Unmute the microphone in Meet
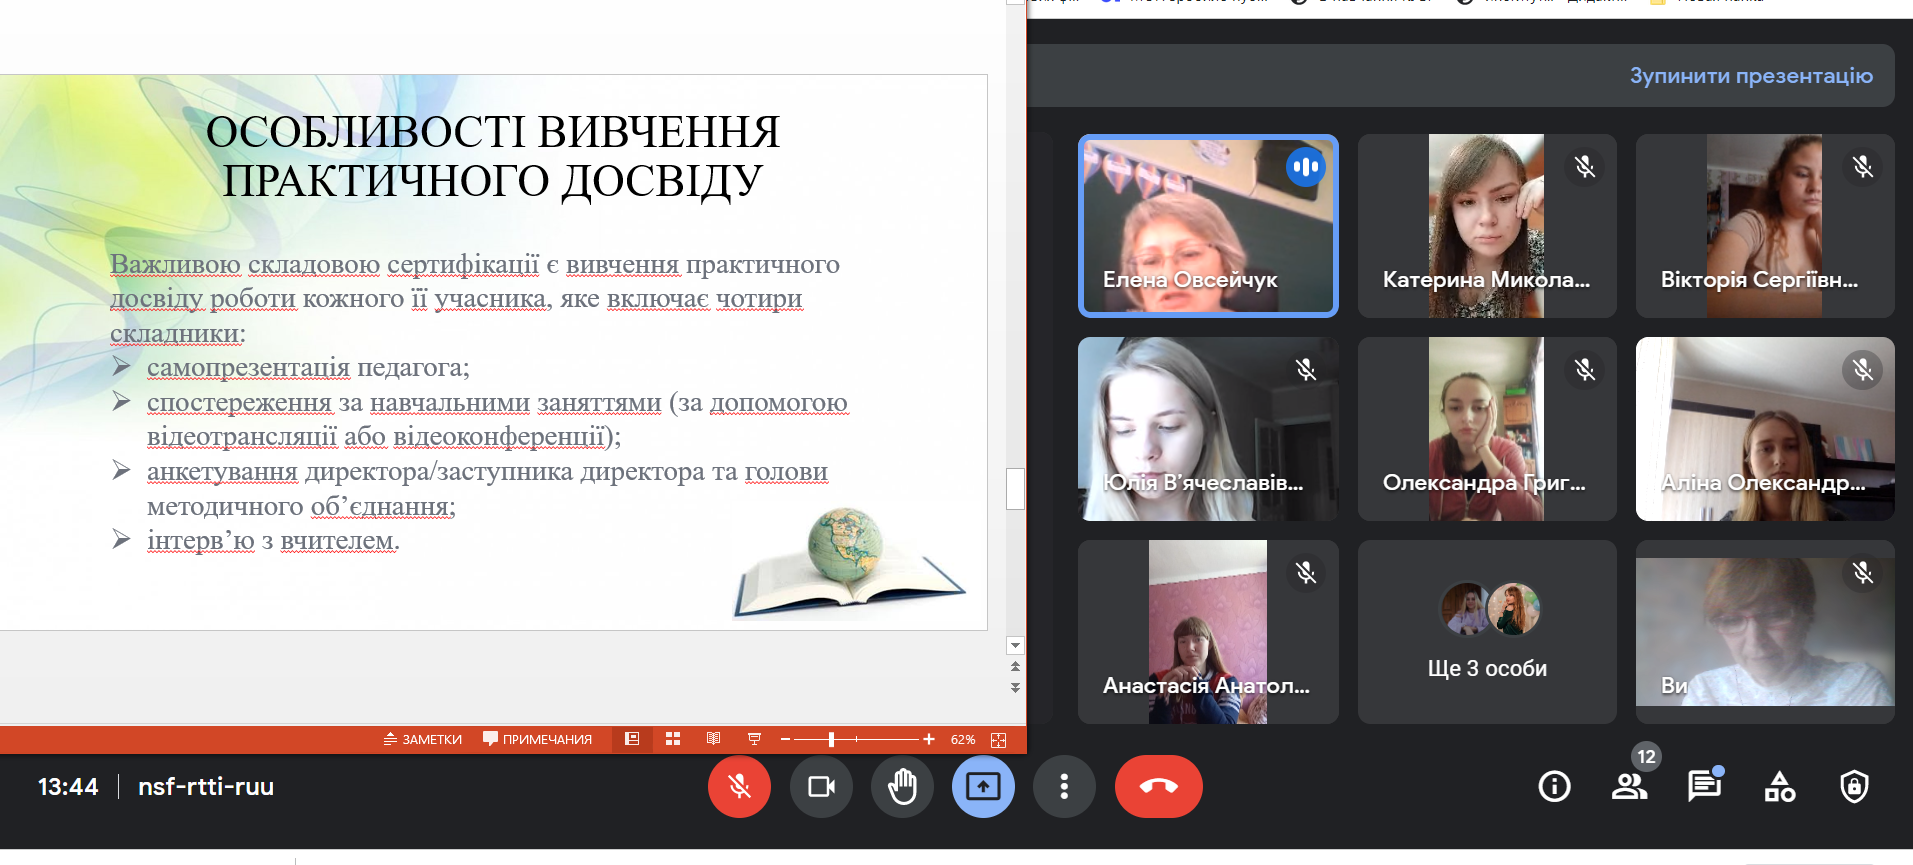The width and height of the screenshot is (1913, 865). [x=739, y=787]
